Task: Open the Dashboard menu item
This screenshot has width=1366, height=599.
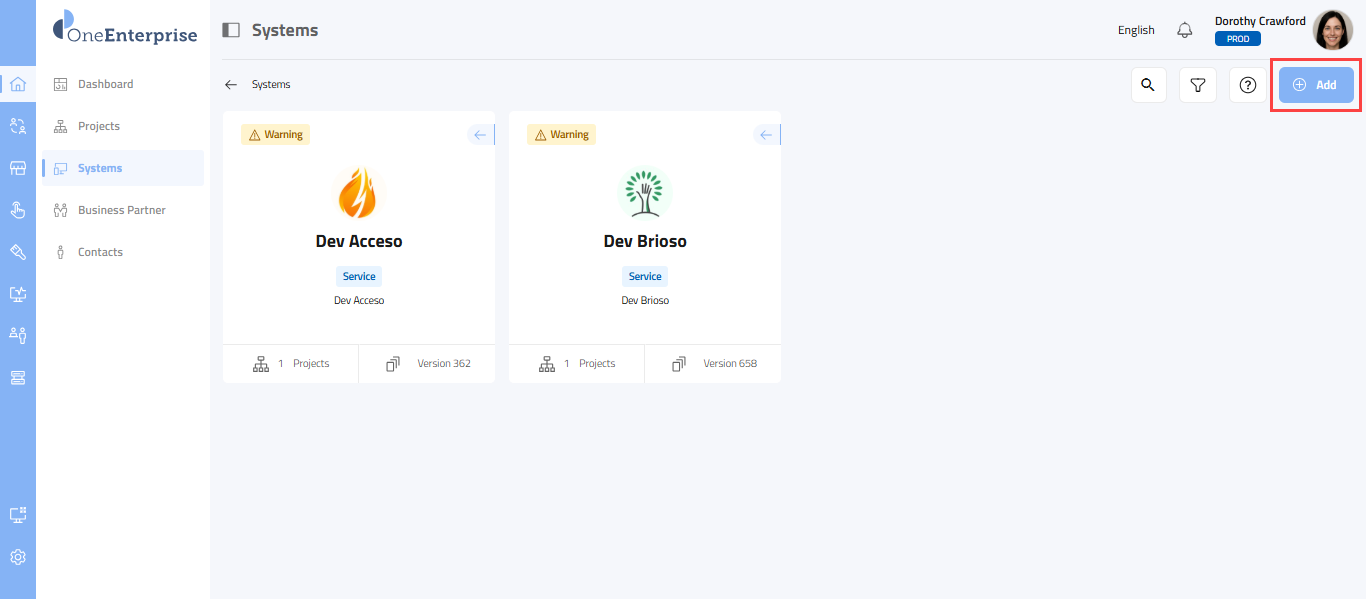Action: click(105, 84)
